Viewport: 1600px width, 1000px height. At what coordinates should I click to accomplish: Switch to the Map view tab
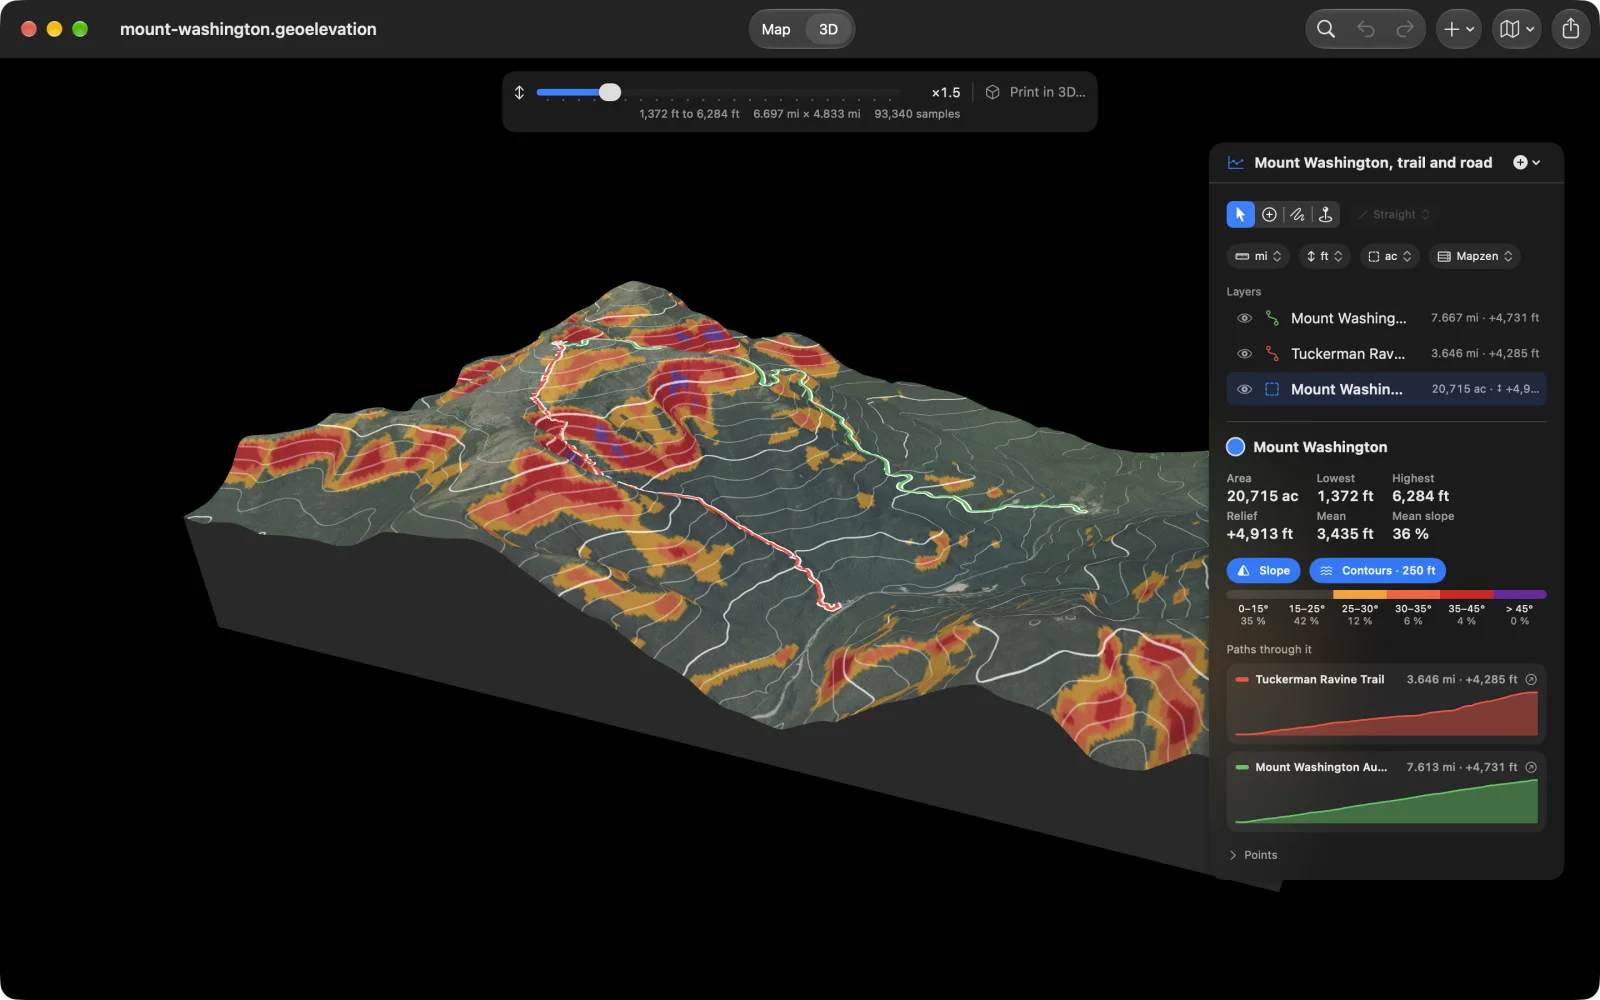tap(776, 29)
